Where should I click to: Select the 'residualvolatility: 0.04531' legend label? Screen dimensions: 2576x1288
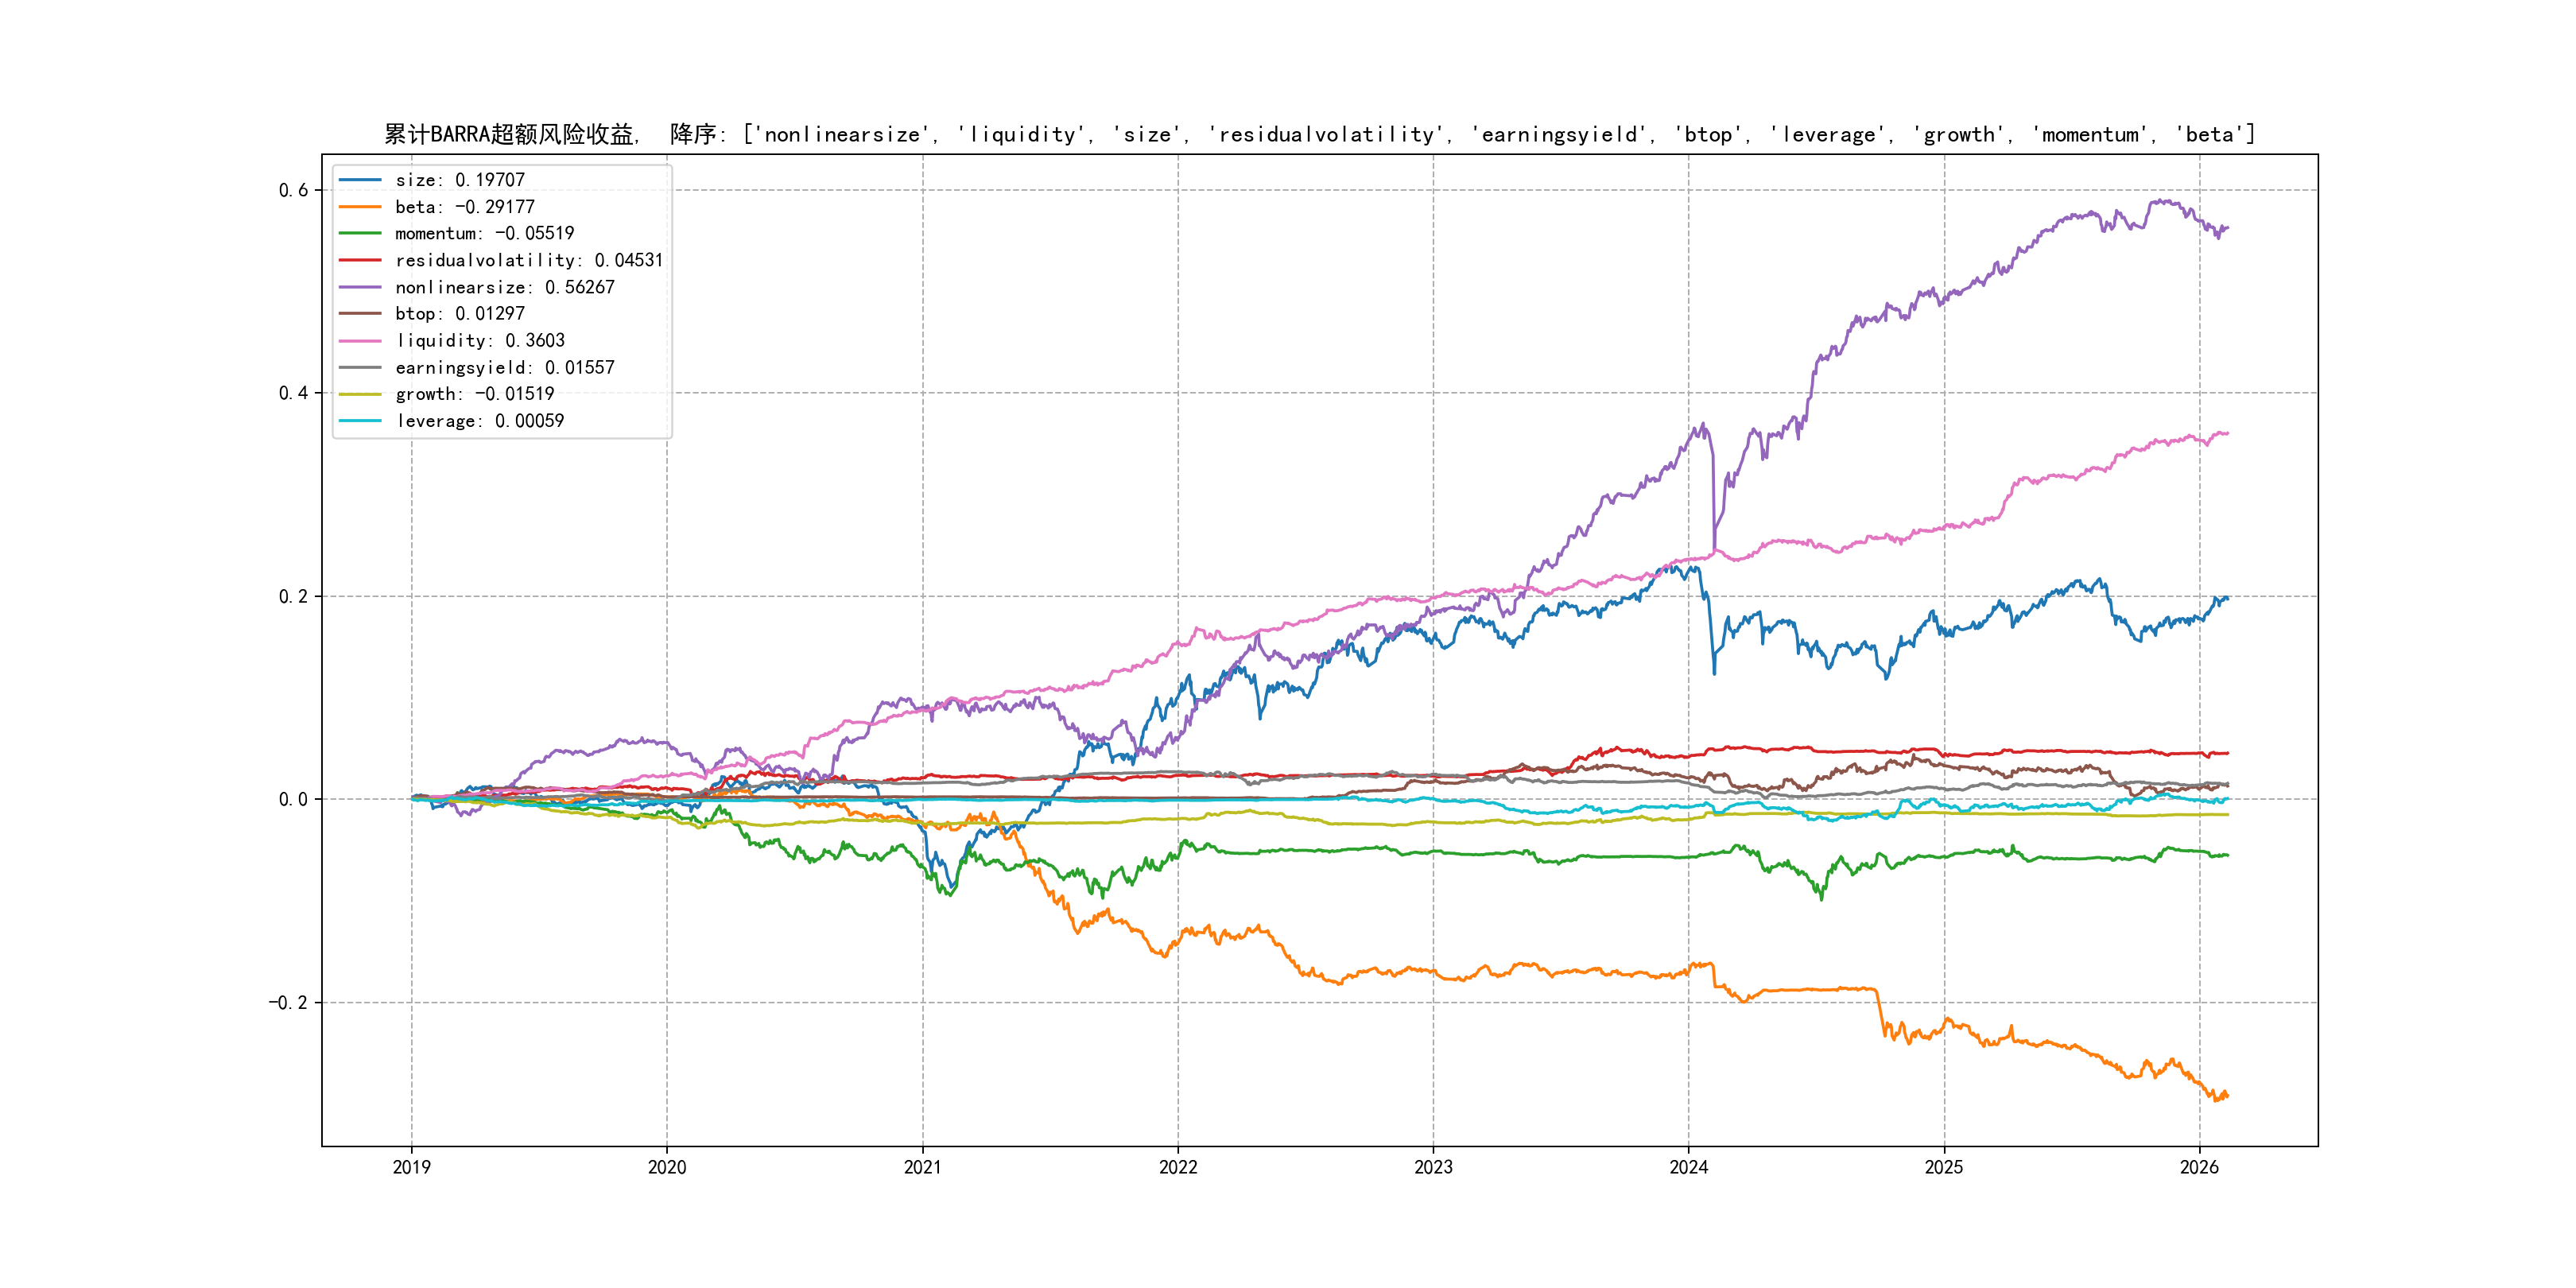pyautogui.click(x=528, y=260)
